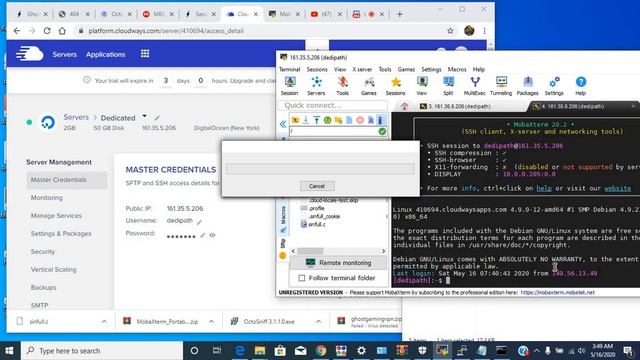This screenshot has width=640, height=360.
Task: Open Windows Start menu
Action: point(9,351)
